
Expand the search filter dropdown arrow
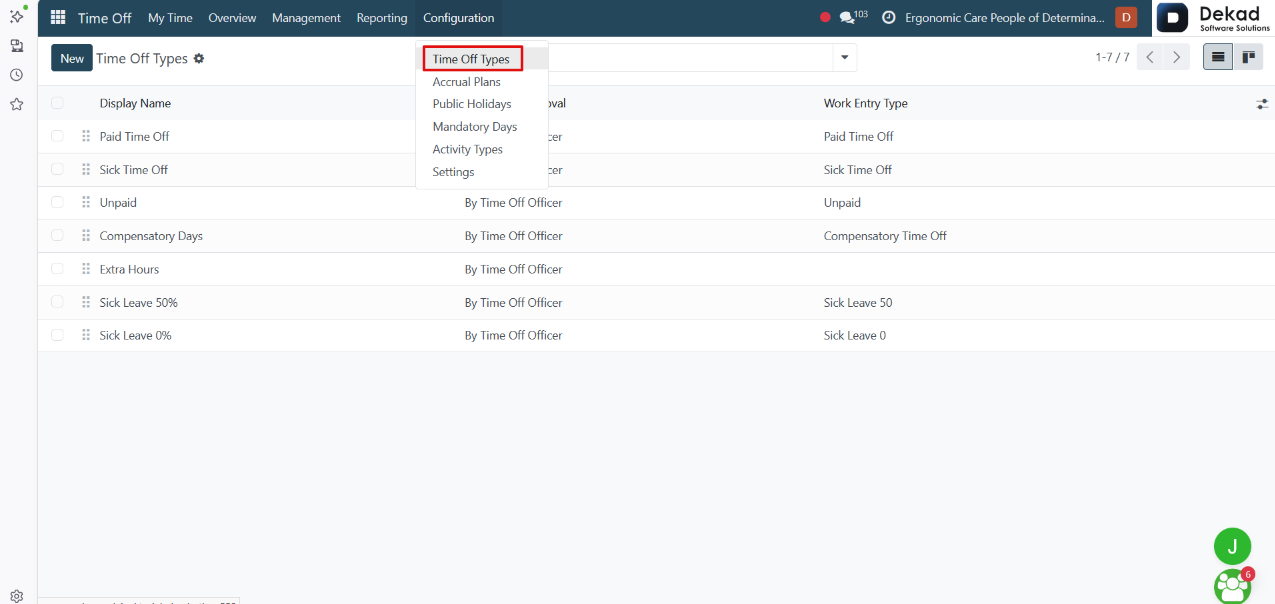(845, 58)
